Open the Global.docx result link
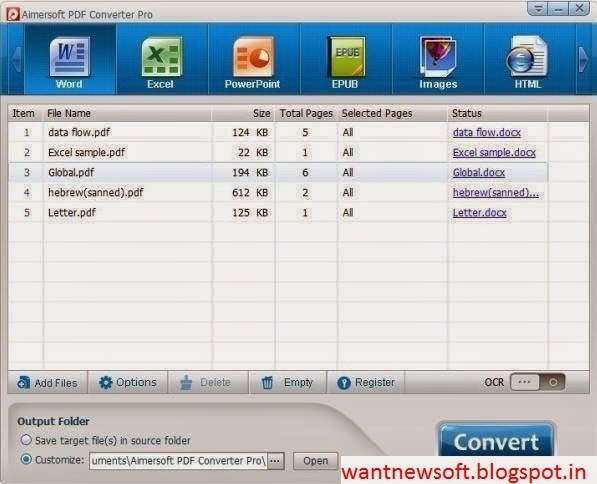This screenshot has width=597, height=484. coord(479,173)
